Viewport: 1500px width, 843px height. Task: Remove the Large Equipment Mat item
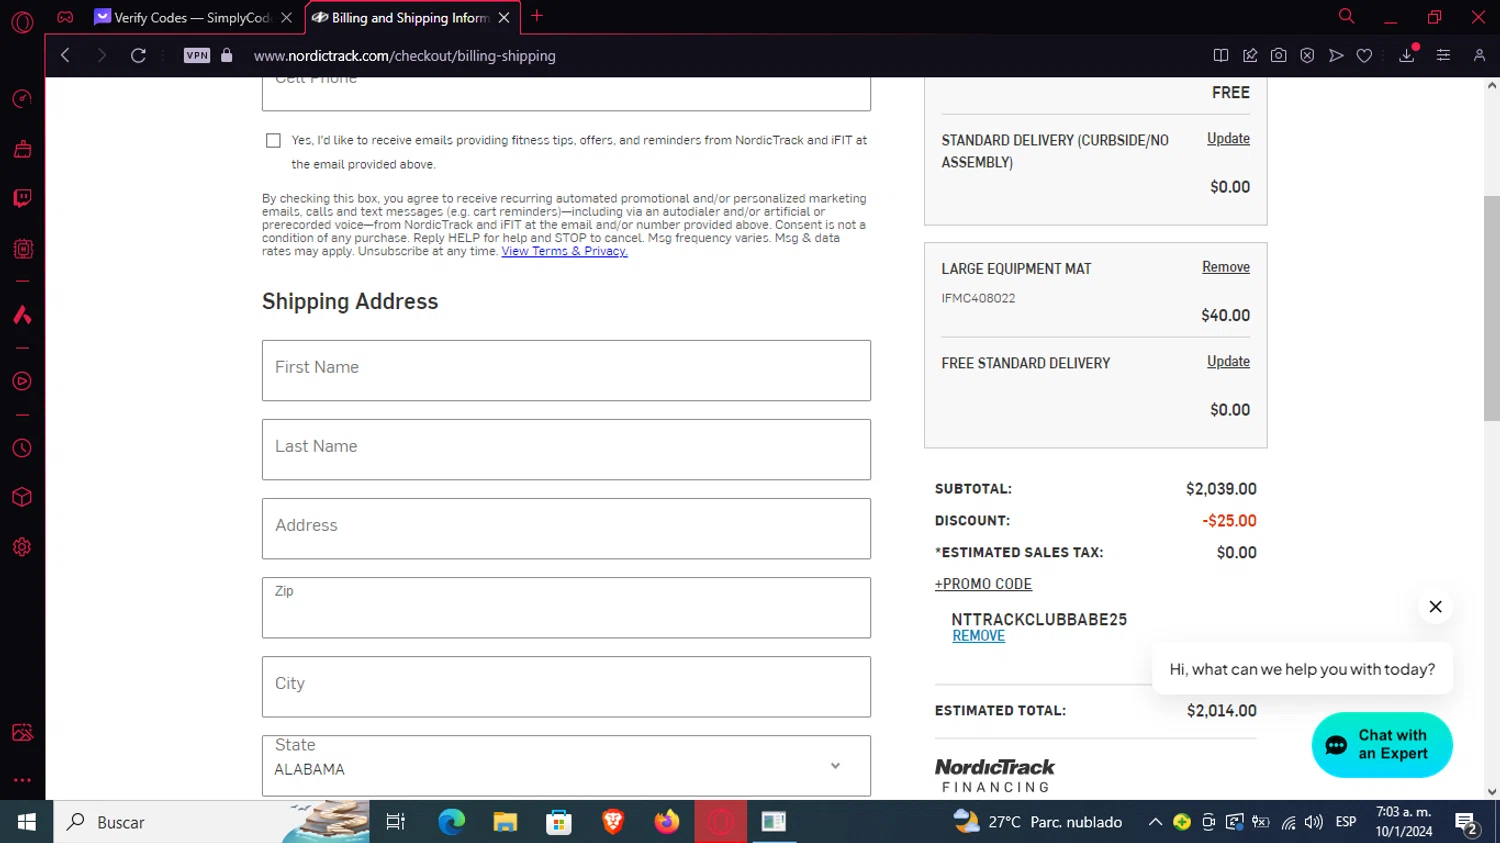click(1226, 267)
